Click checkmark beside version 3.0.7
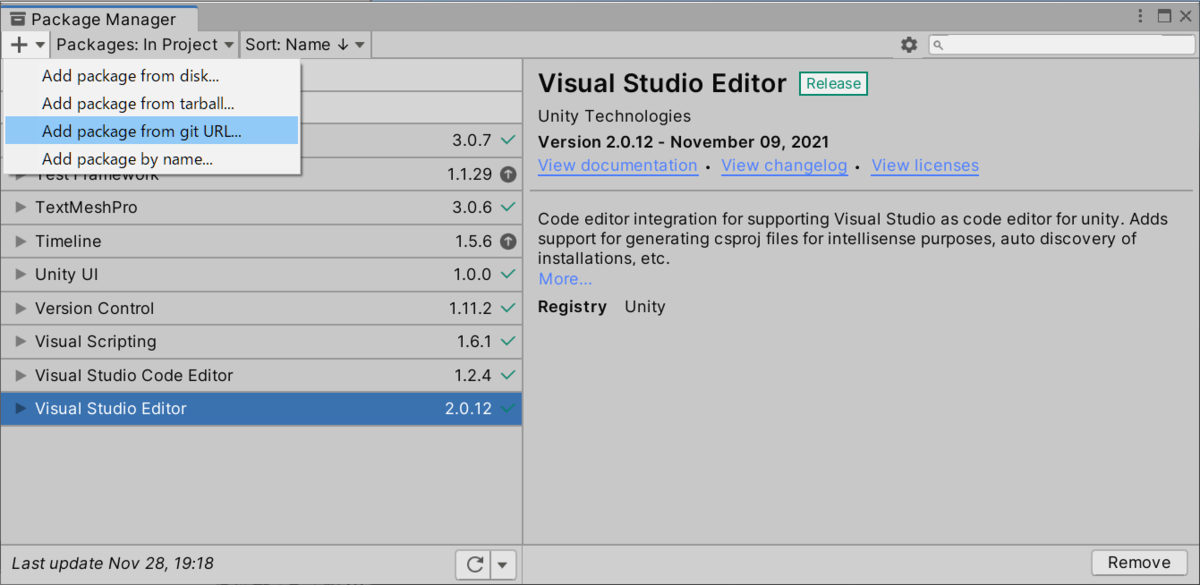Screen dimensions: 1200x585 [508, 140]
